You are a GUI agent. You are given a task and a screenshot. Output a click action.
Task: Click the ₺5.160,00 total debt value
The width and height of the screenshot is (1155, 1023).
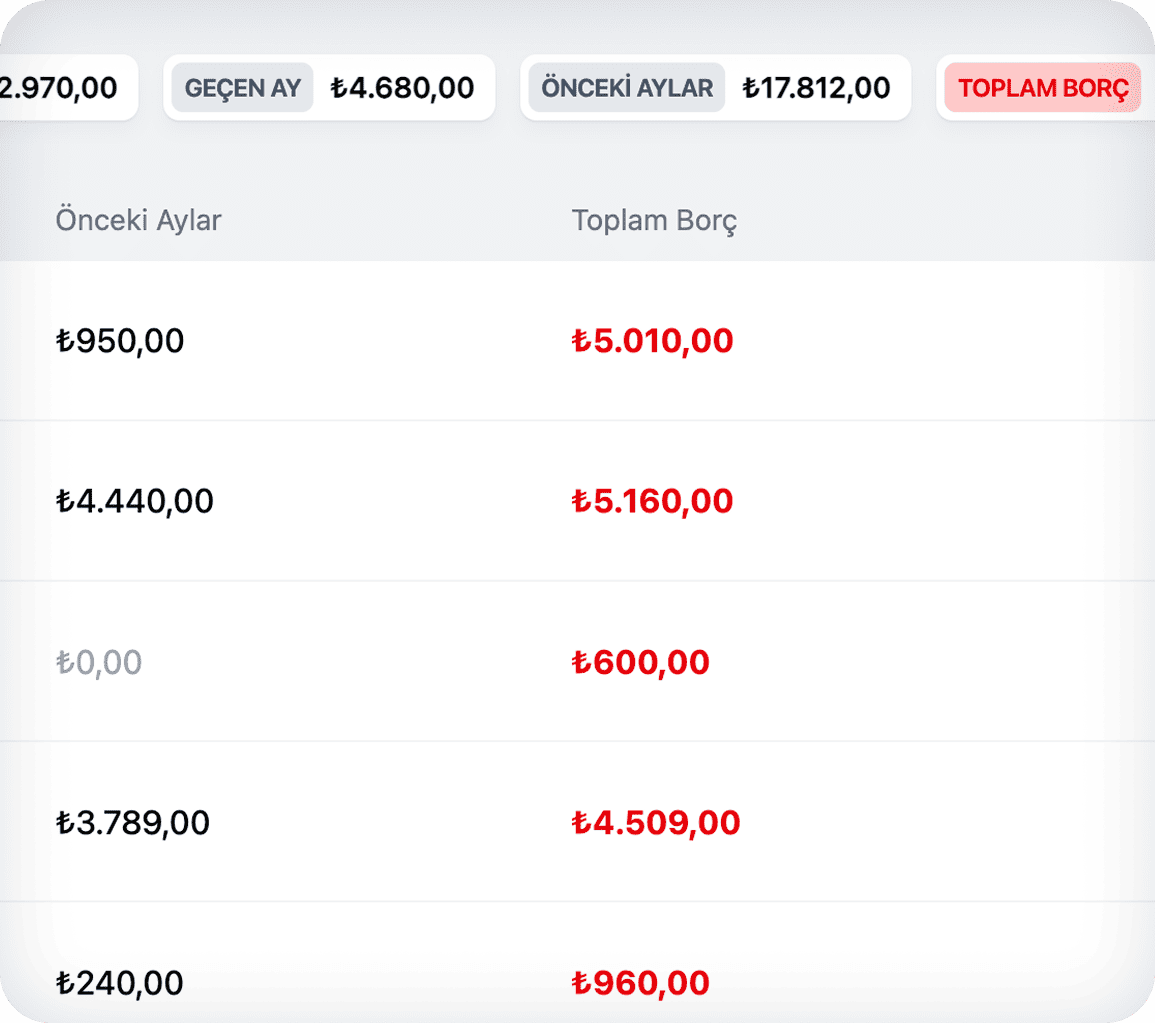click(653, 501)
